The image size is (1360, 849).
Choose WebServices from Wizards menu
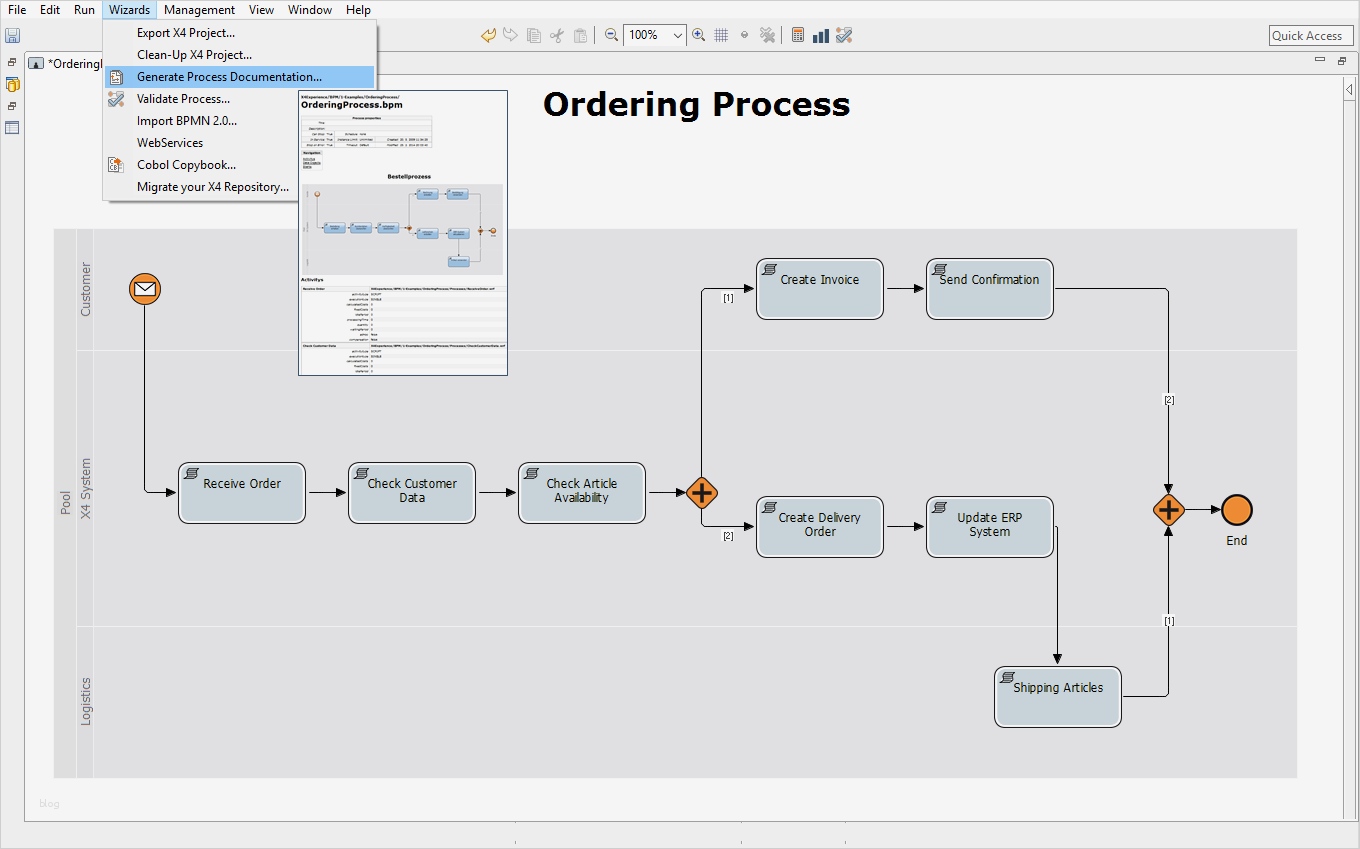[240, 143]
